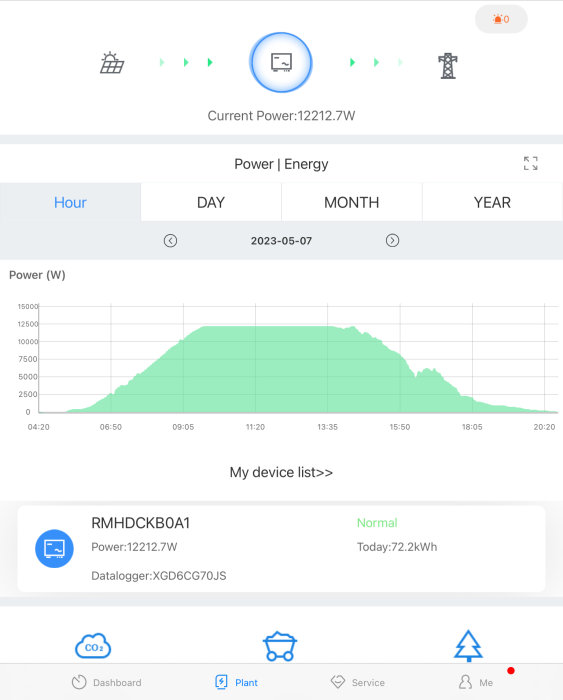Viewport: 563px width, 700px height.
Task: Tap the coal cart icon
Action: 280,646
